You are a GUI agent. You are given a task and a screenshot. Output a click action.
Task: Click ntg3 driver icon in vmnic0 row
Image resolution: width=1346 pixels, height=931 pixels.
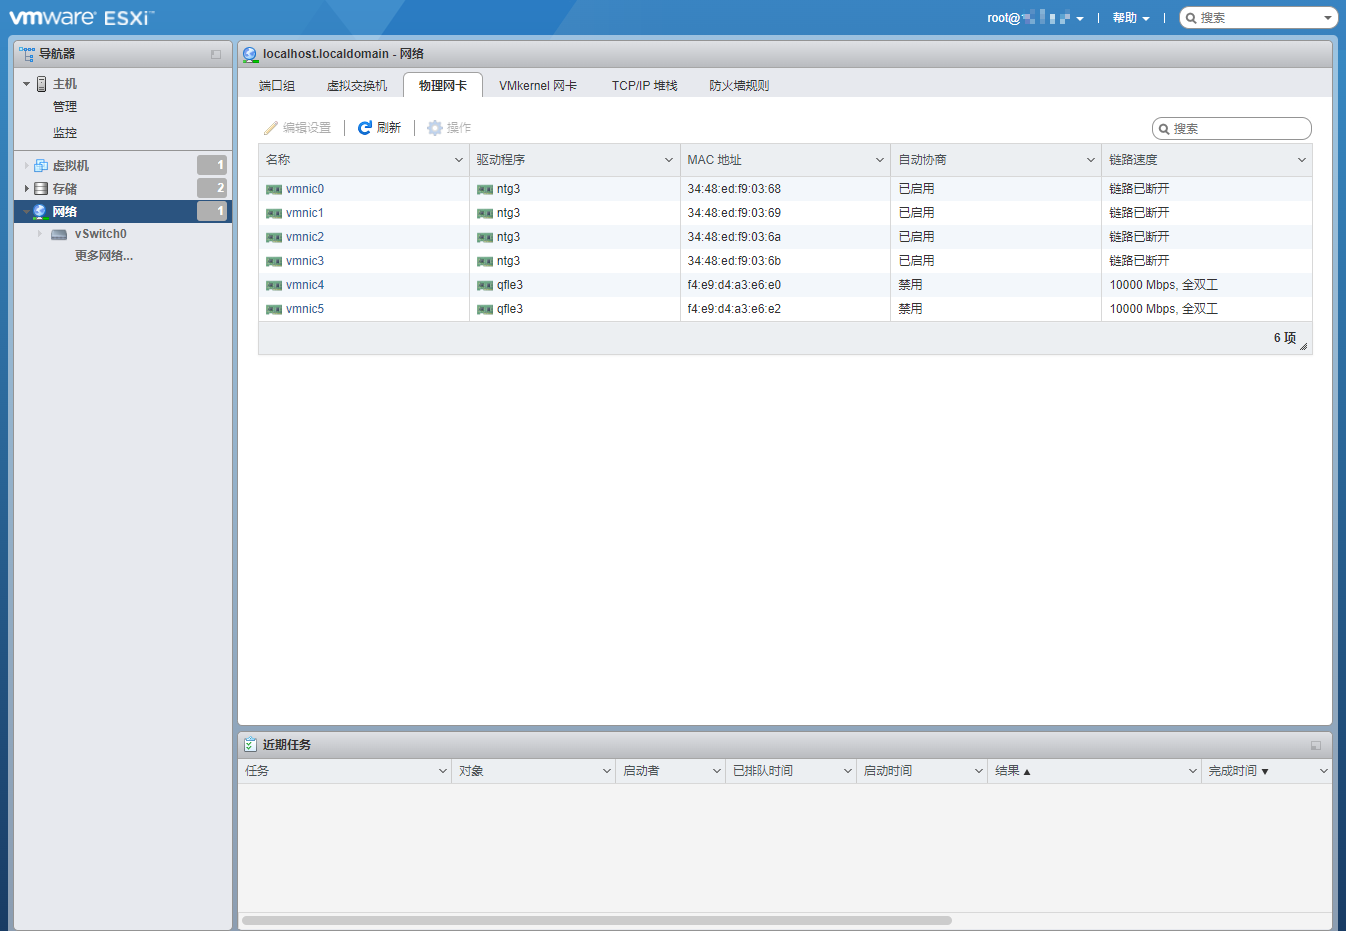click(x=485, y=189)
